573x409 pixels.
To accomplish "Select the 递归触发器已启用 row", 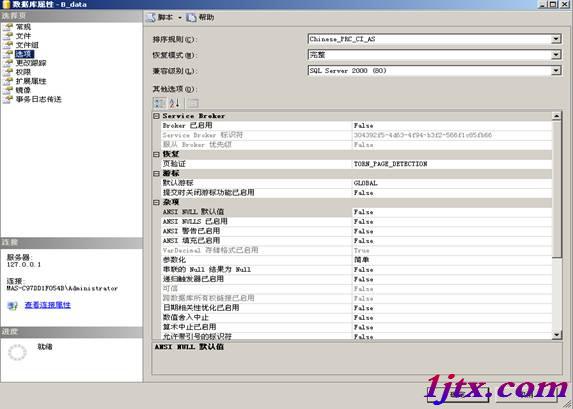I will point(356,279).
